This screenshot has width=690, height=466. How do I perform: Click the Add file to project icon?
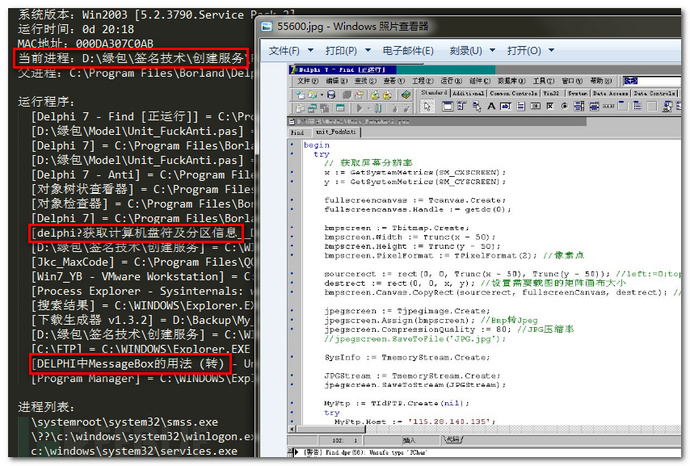(375, 95)
